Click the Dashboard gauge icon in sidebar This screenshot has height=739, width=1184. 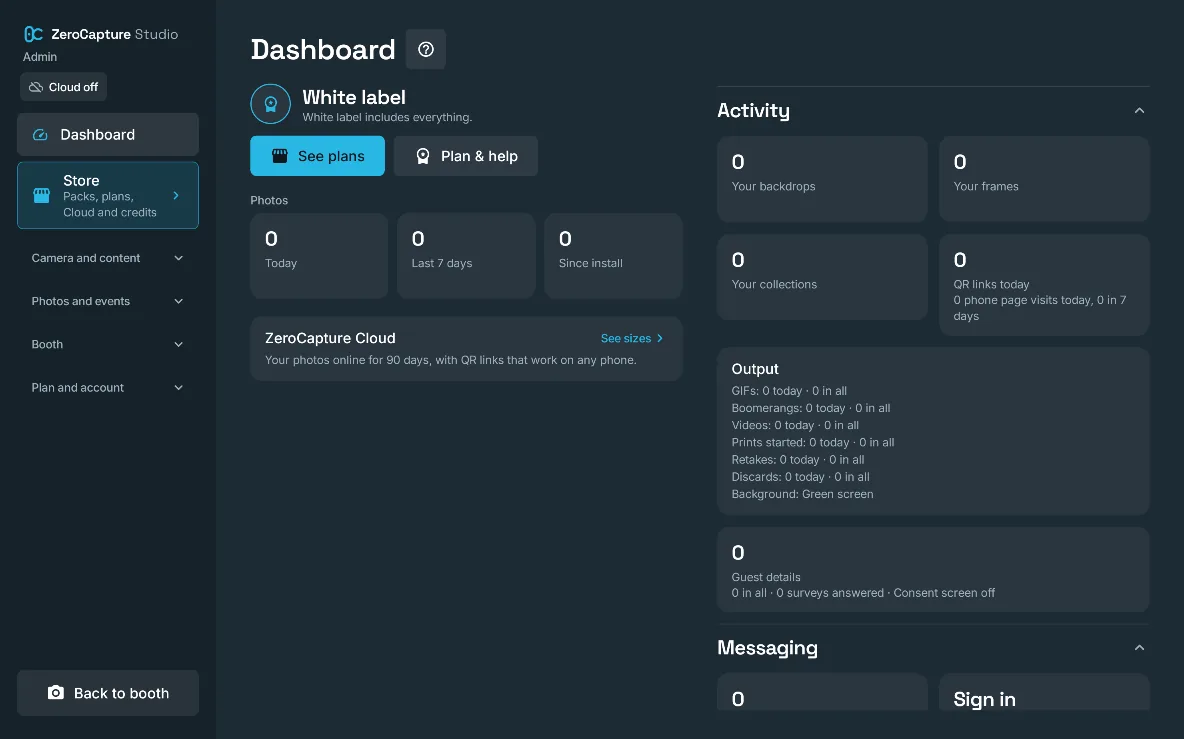40,134
